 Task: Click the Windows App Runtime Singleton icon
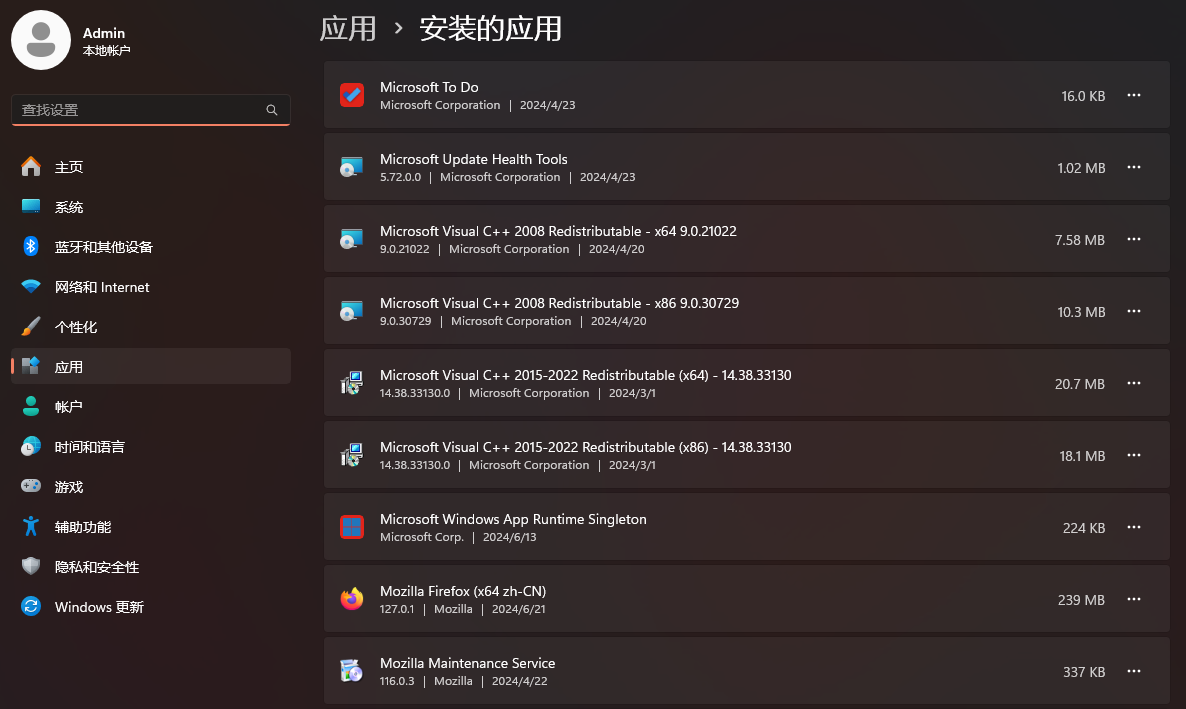pyautogui.click(x=352, y=527)
